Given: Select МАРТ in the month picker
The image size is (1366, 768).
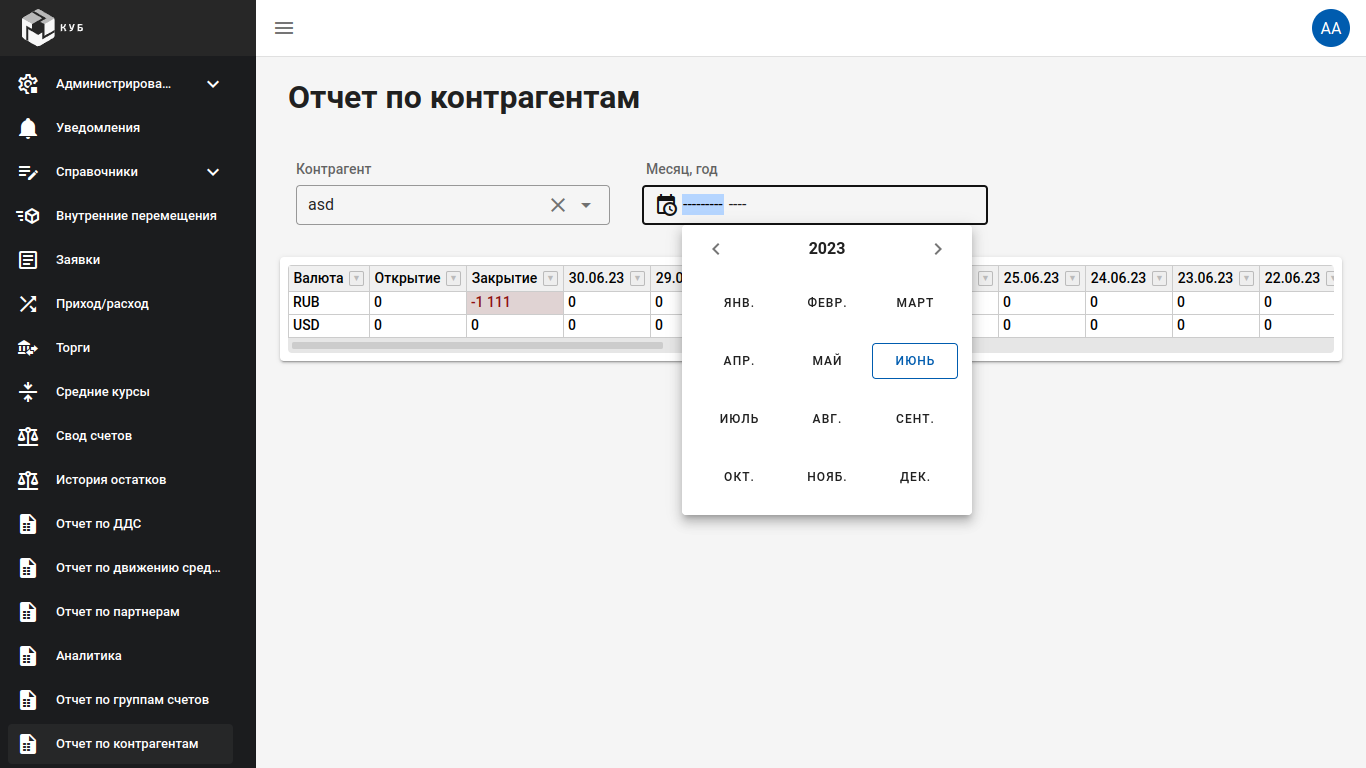Looking at the screenshot, I should [915, 303].
